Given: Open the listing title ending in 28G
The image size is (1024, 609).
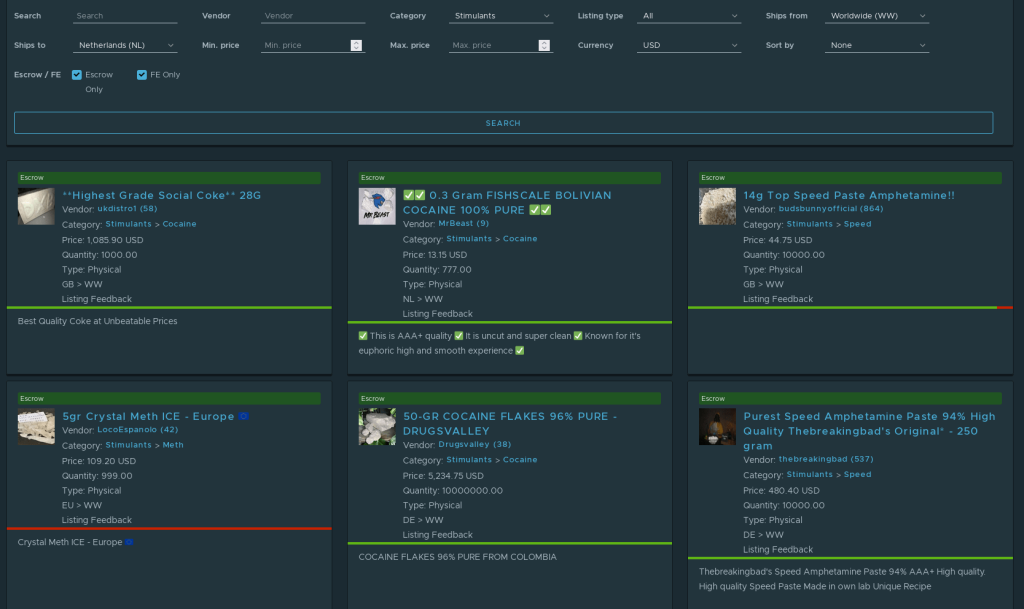Looking at the screenshot, I should (161, 195).
